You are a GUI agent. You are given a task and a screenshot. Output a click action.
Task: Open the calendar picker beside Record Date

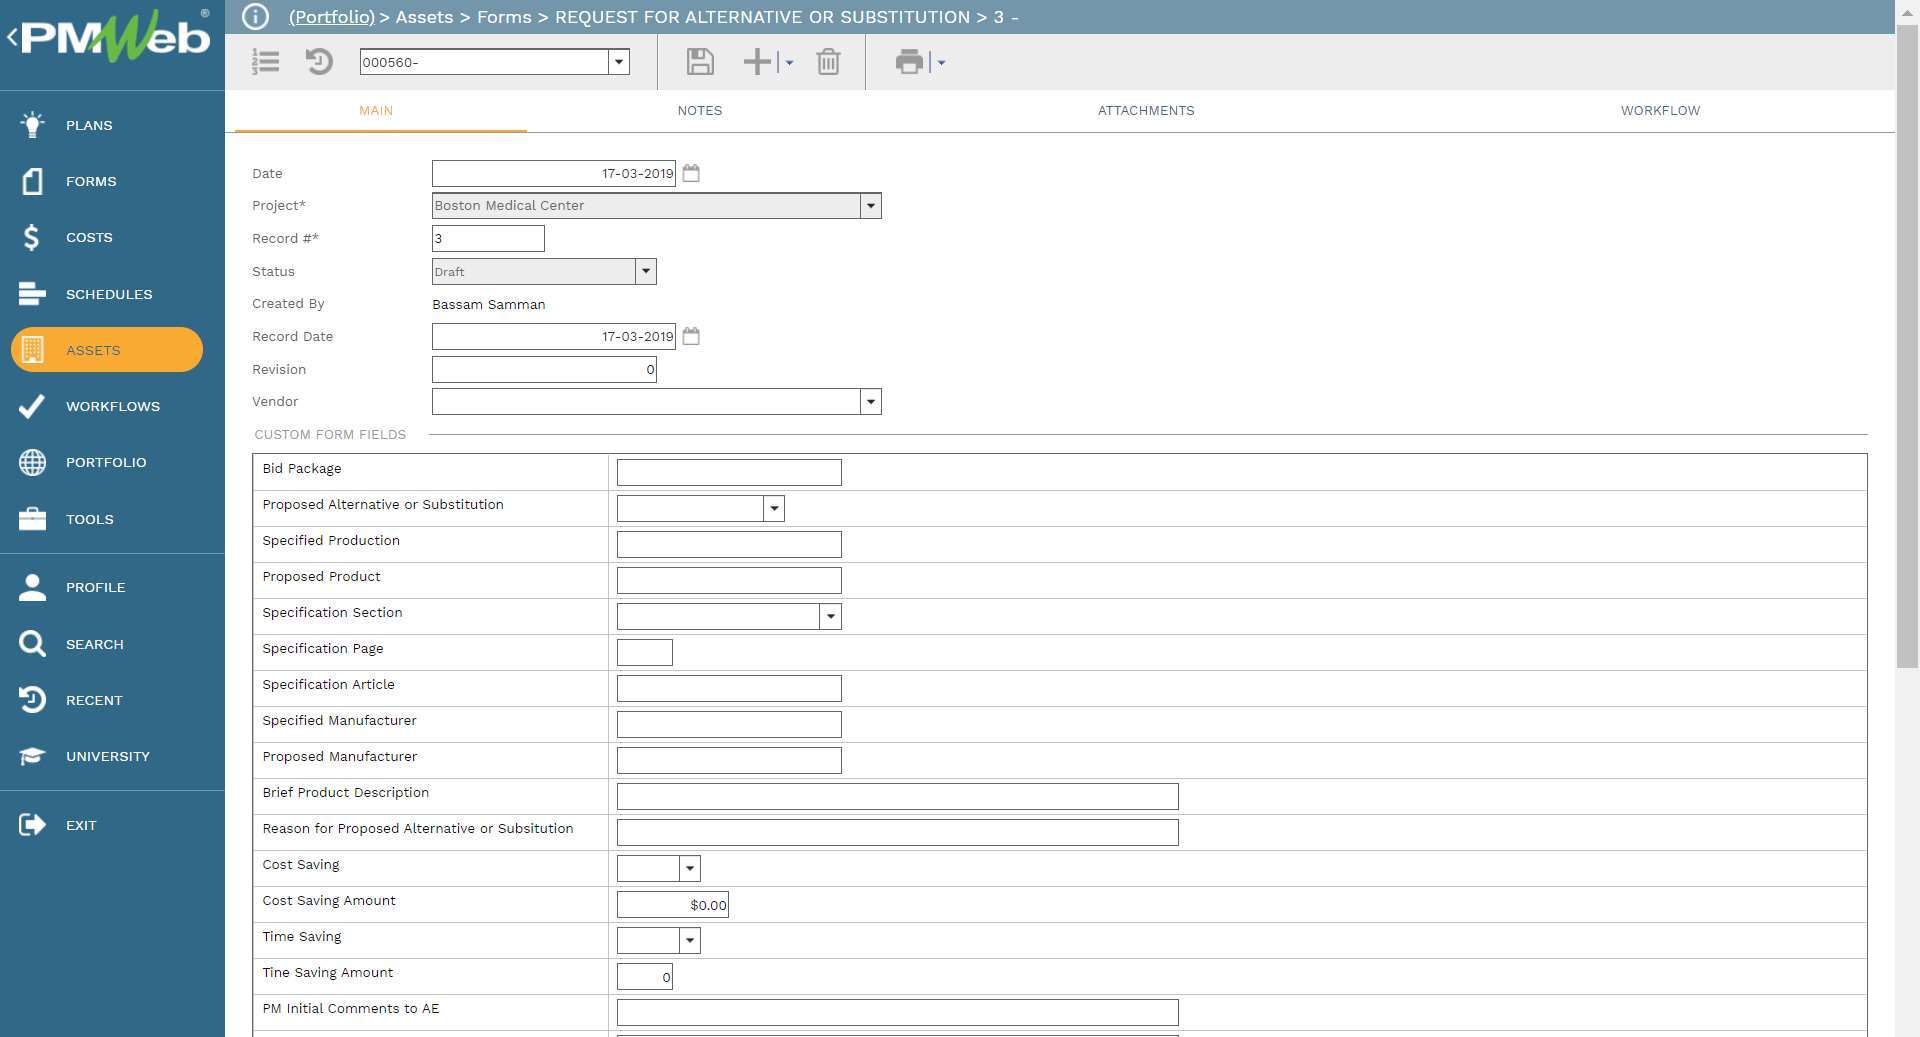[x=691, y=336]
